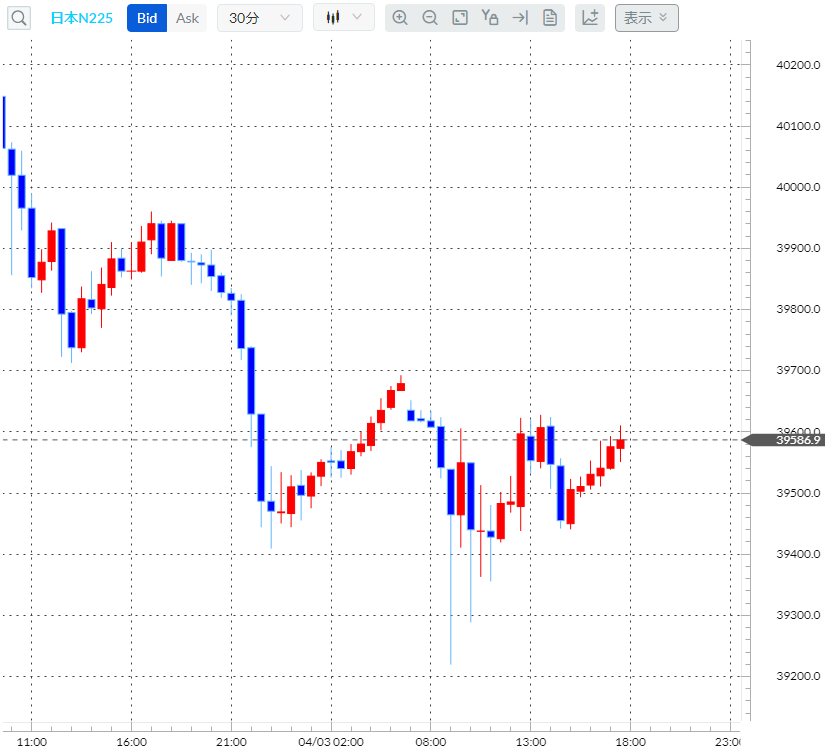827x750 pixels.
Task: Select the 18:00 time axis label
Action: (631, 742)
